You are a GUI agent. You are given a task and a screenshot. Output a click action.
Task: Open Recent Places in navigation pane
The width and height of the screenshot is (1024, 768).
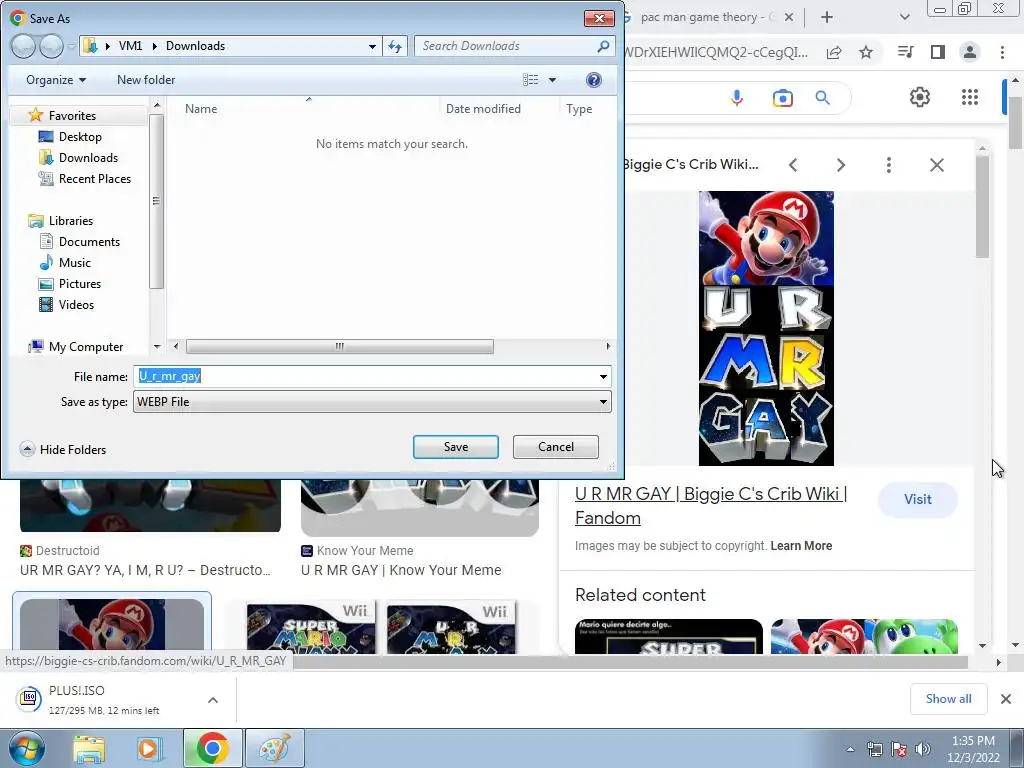tap(95, 178)
